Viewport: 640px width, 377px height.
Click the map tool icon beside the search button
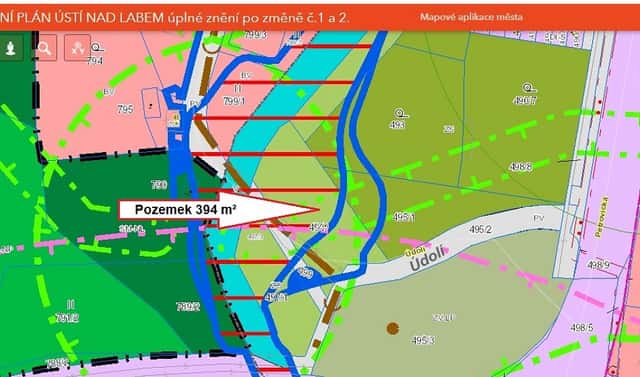point(77,48)
